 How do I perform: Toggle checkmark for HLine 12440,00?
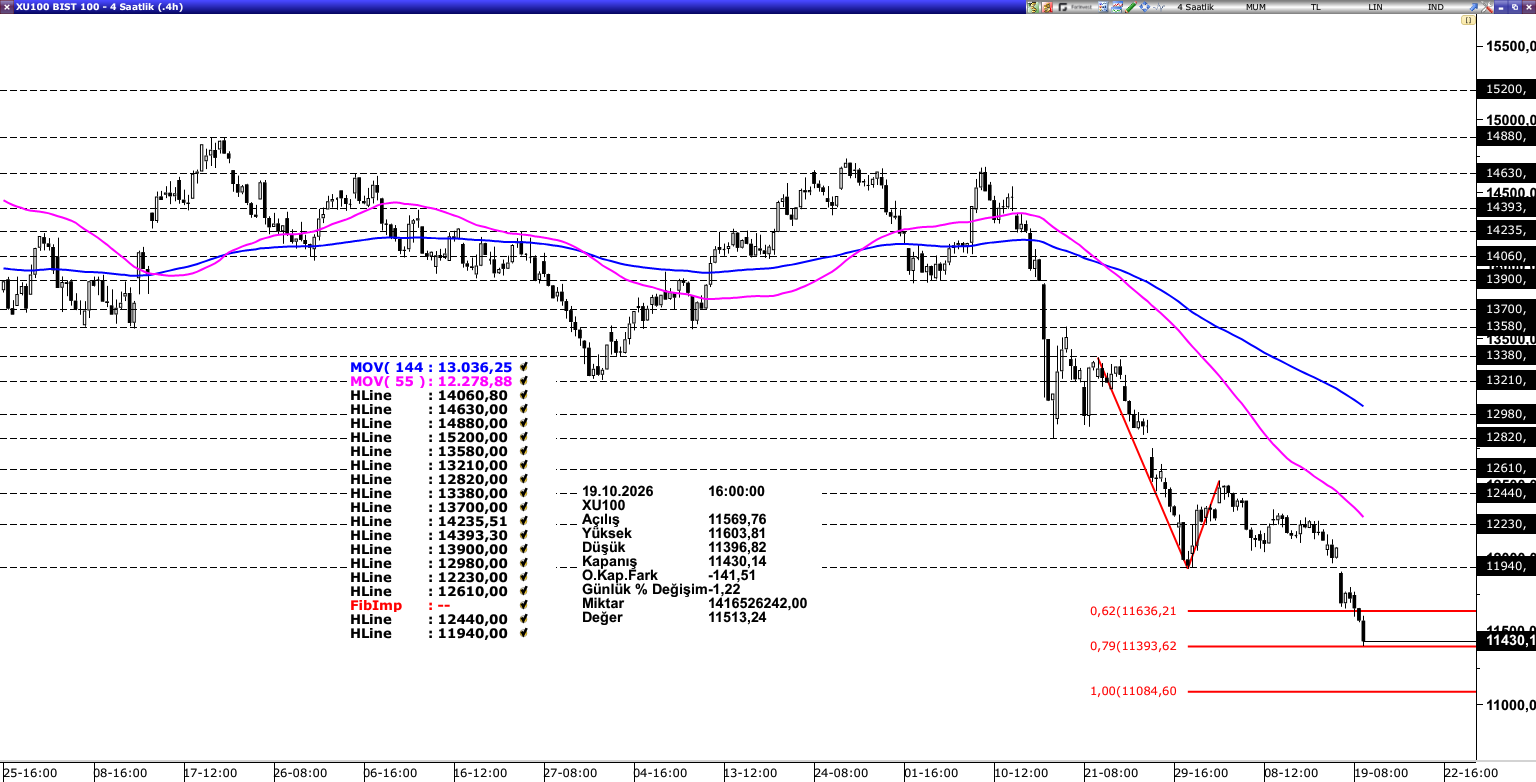tap(523, 620)
